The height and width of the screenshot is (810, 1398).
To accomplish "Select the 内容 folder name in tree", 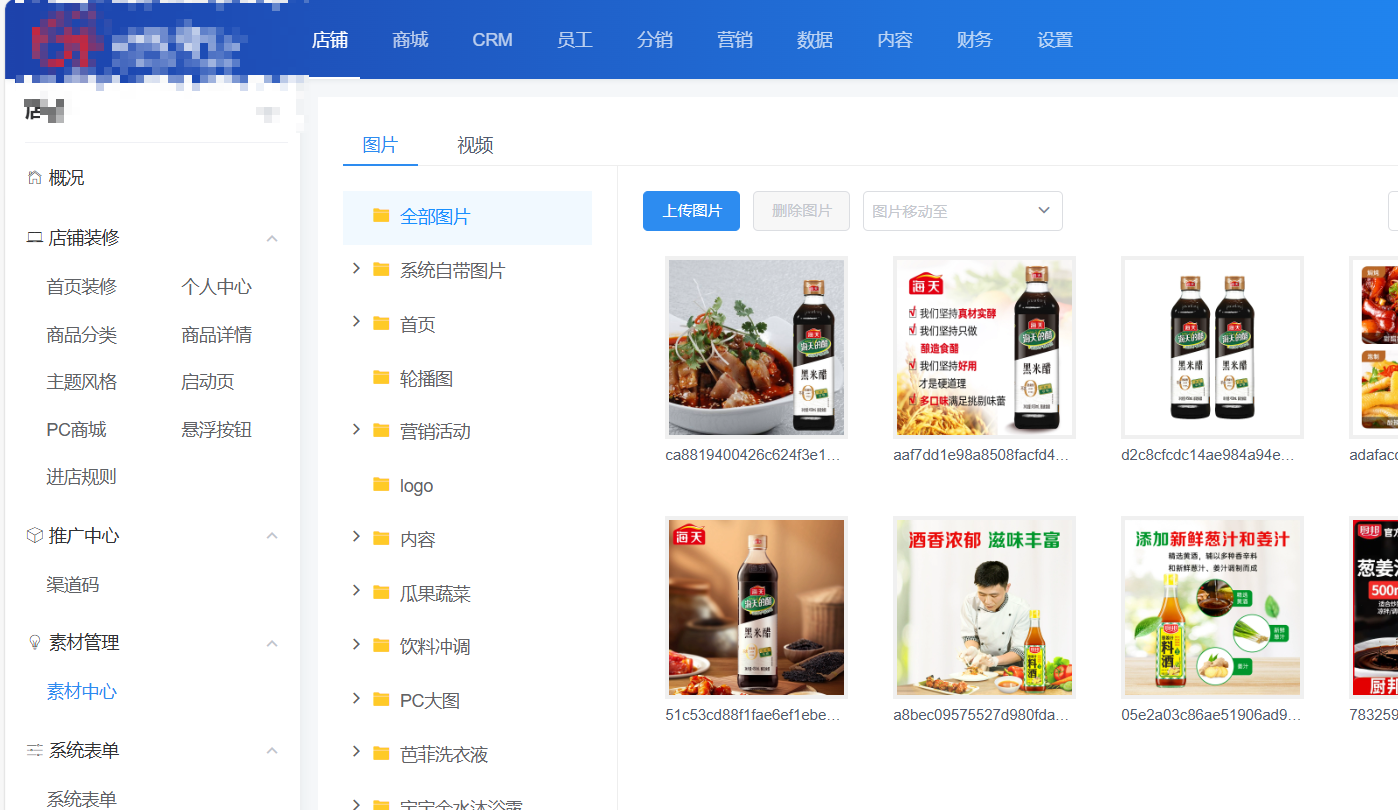I will 418,539.
